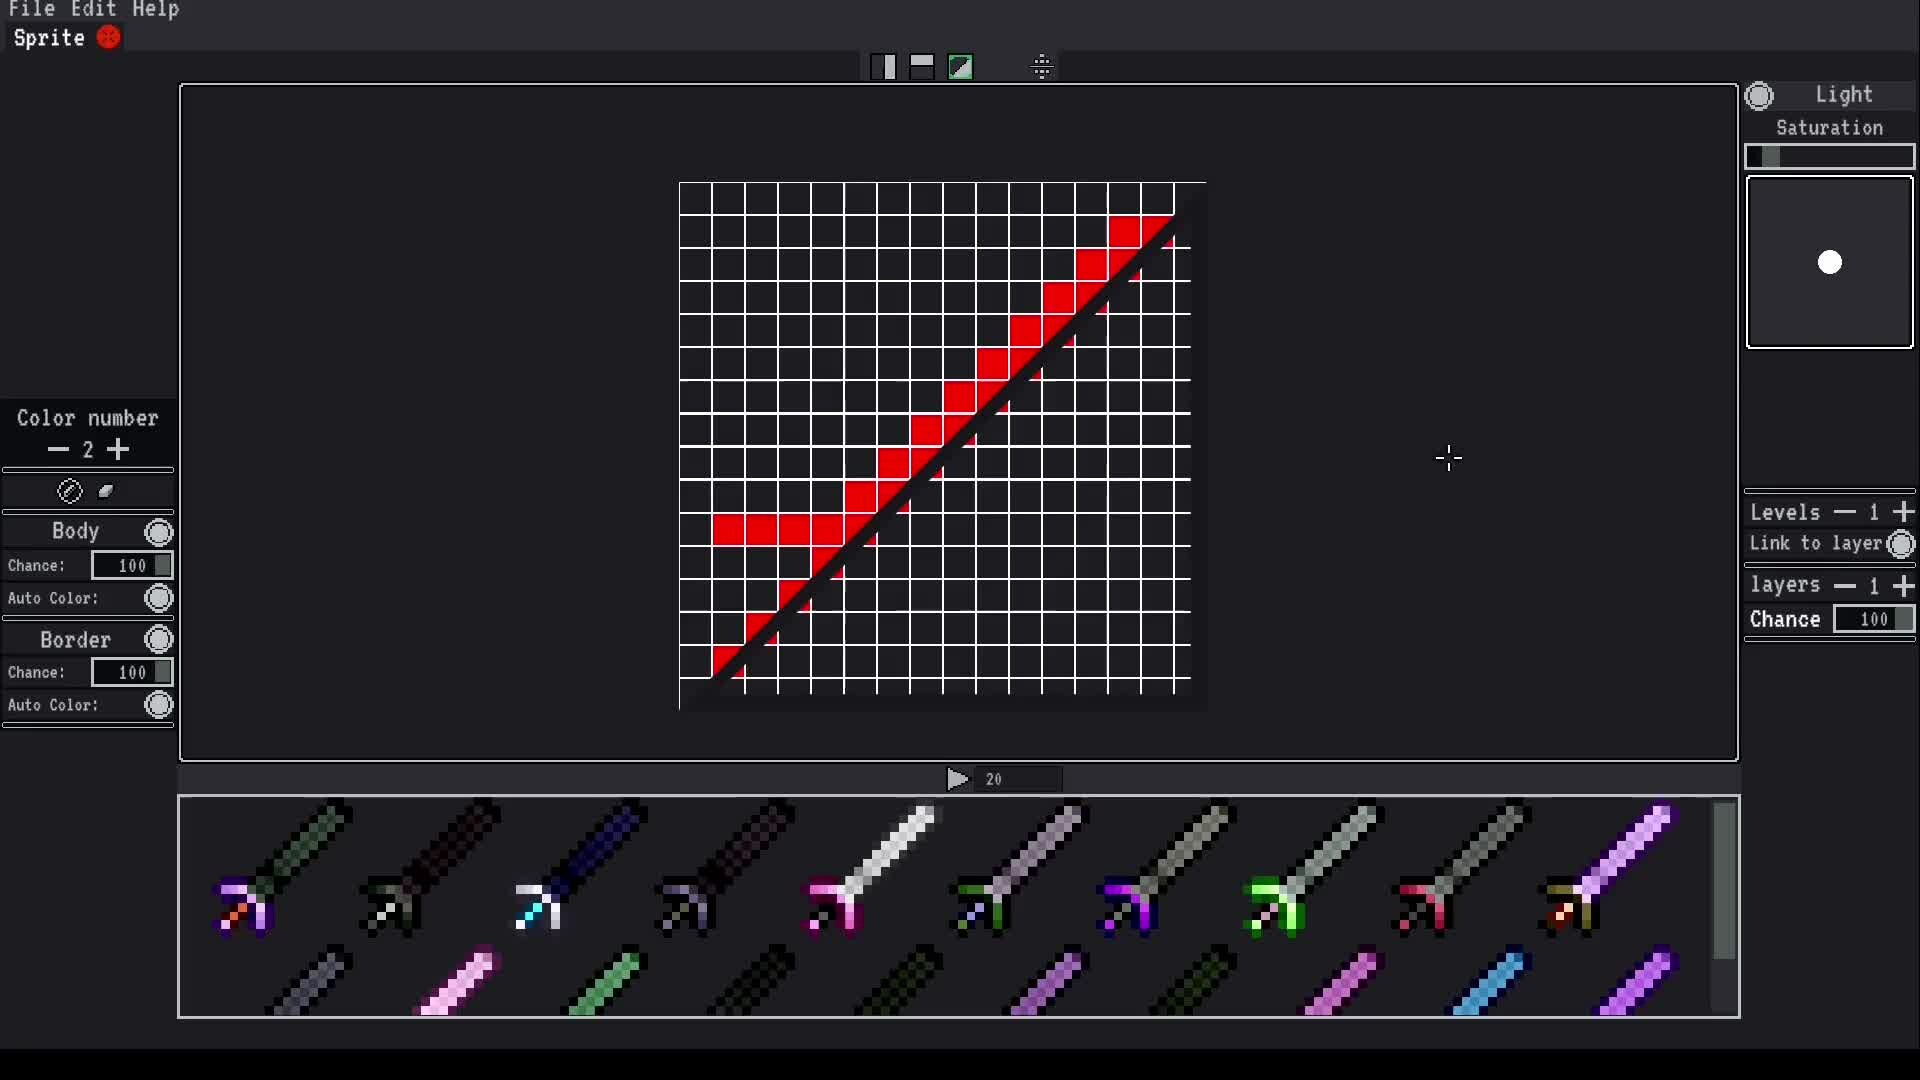This screenshot has height=1080, width=1920.
Task: Select the eraser tool
Action: tap(106, 491)
